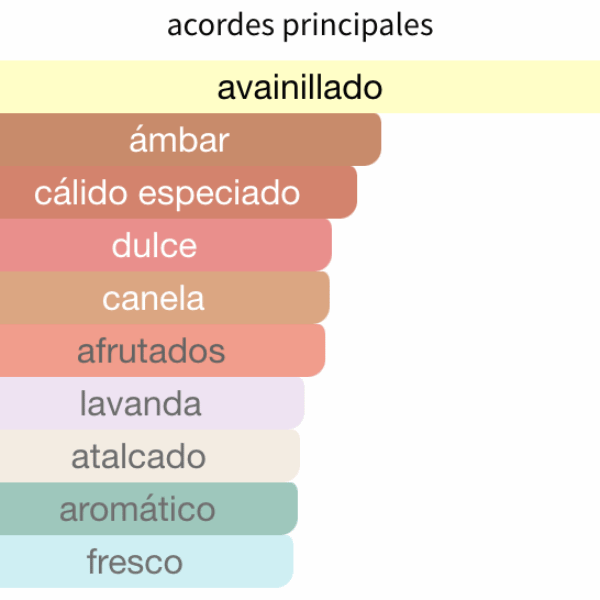The width and height of the screenshot is (600, 600).
Task: Click the afrutados text label
Action: tap(151, 351)
